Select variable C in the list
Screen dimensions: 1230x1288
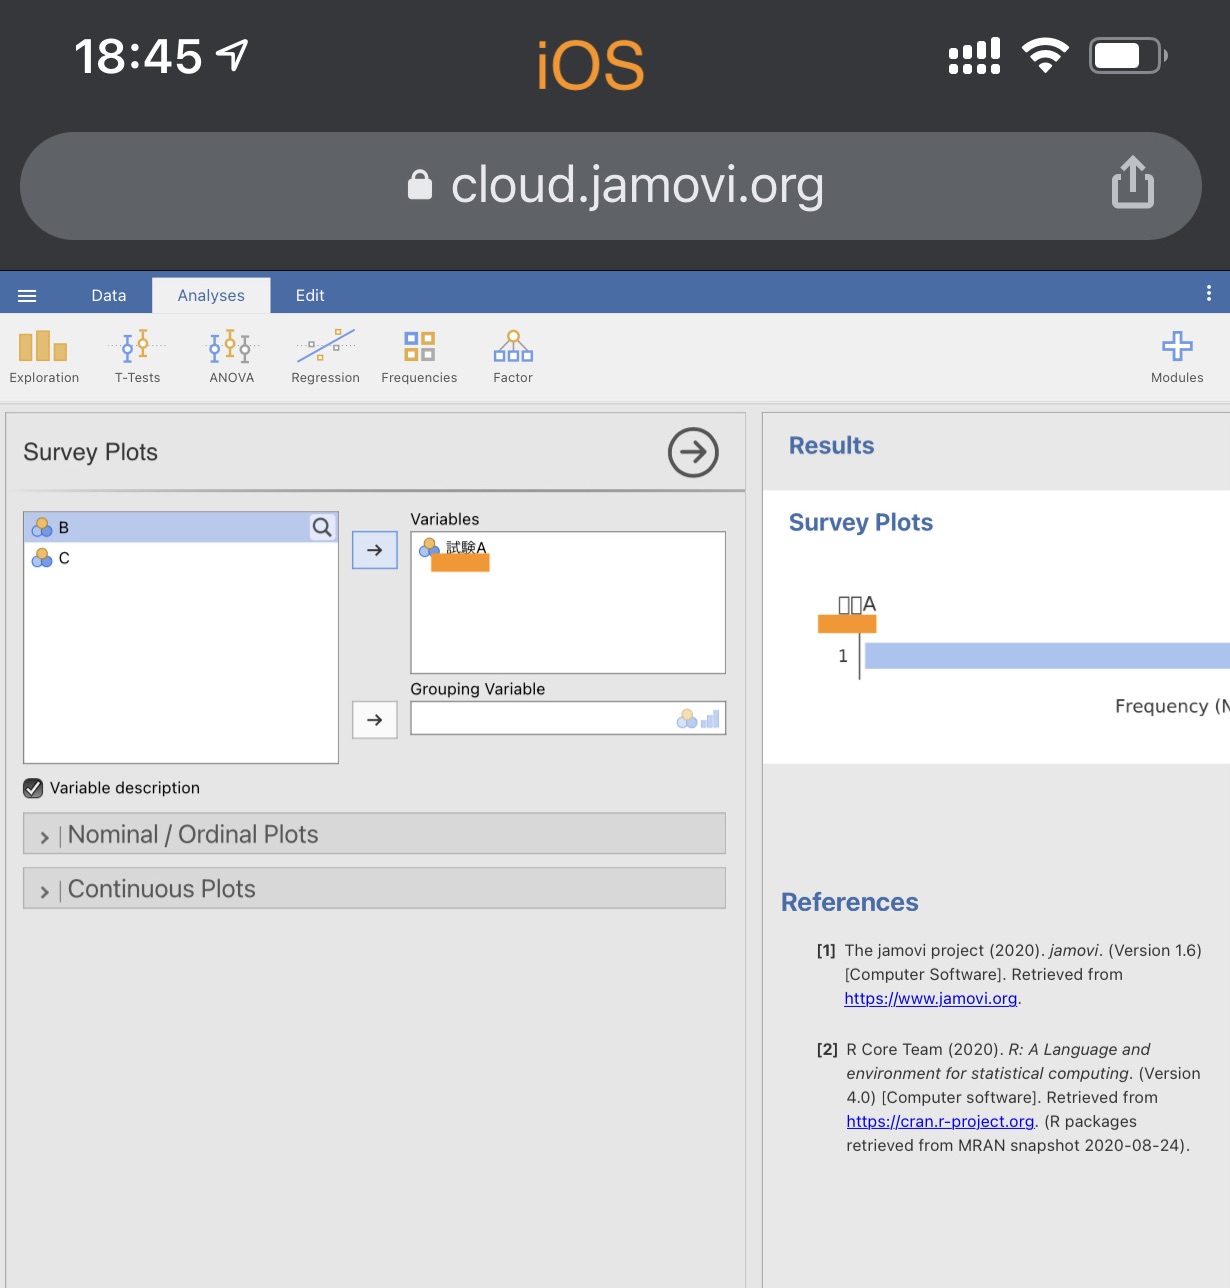point(180,558)
